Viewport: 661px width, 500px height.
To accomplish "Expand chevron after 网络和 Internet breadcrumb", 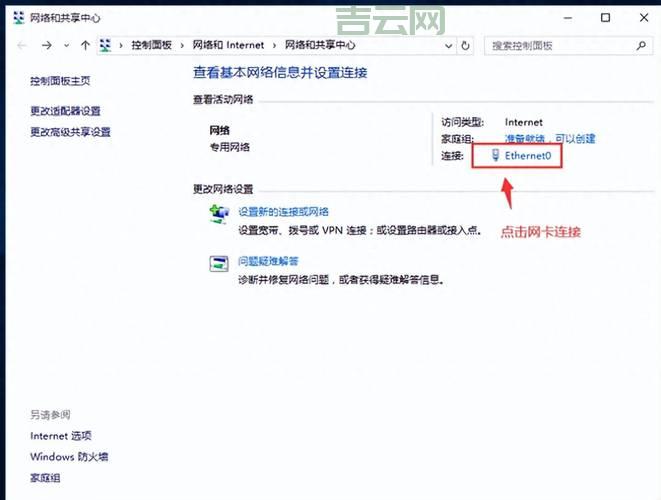I will point(274,45).
